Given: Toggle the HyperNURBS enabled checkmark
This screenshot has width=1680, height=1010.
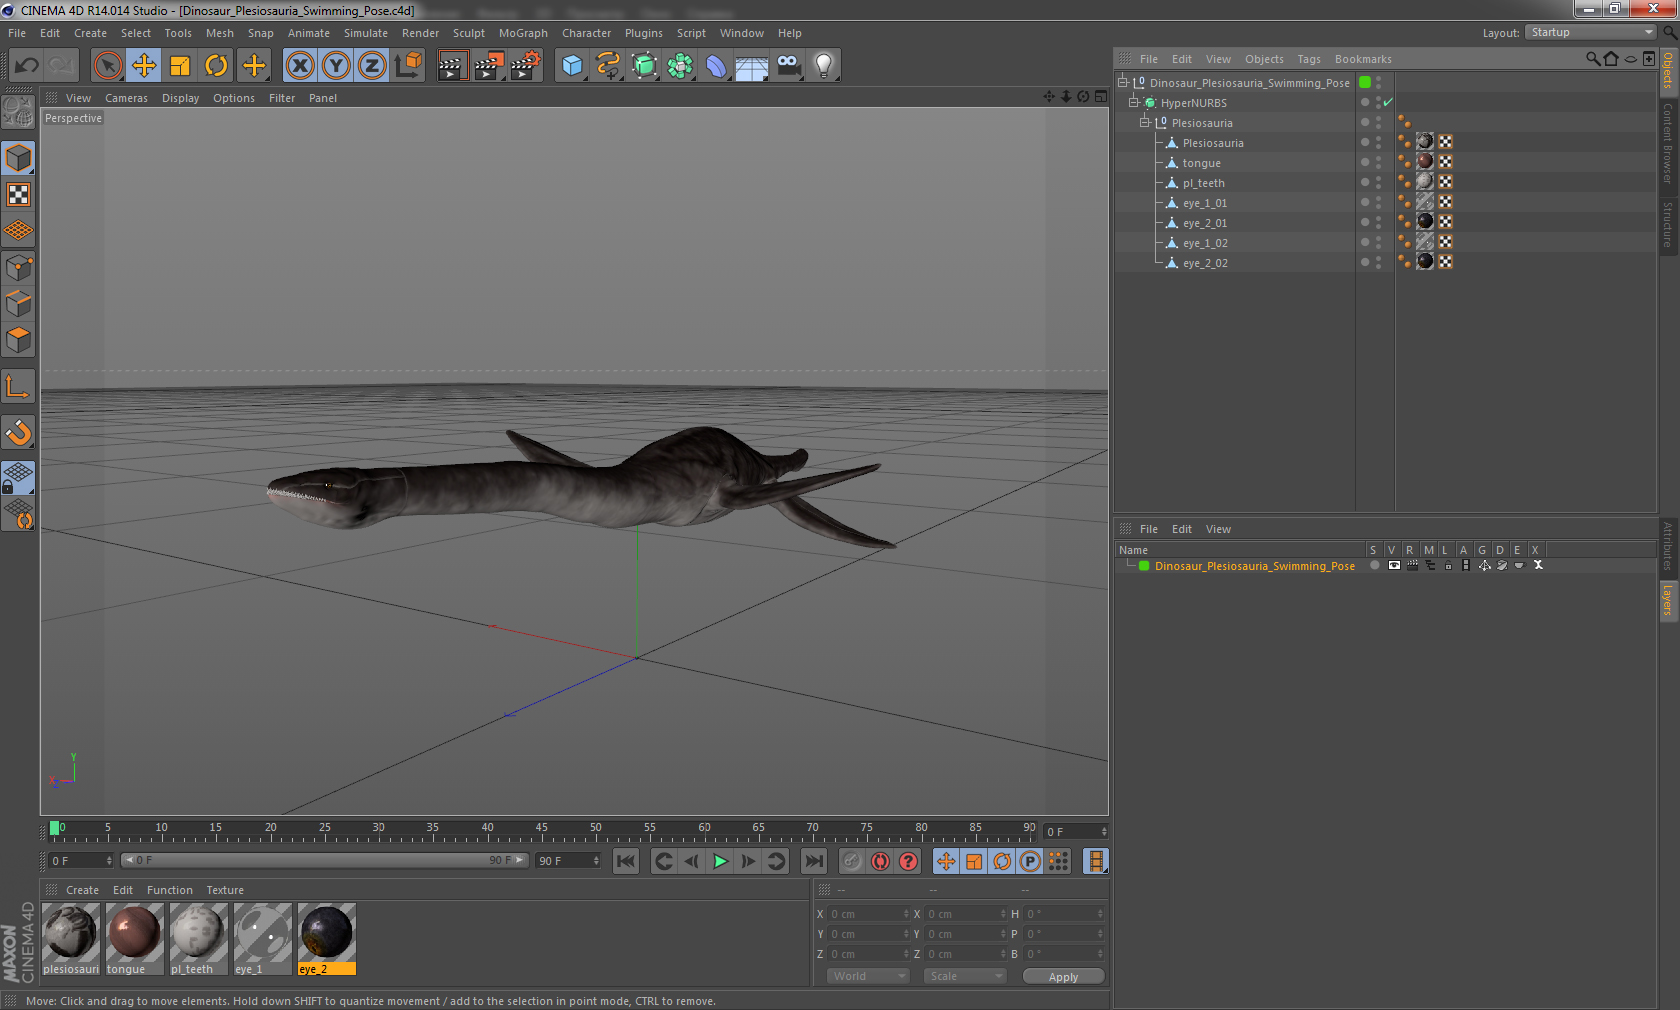Looking at the screenshot, I should pos(1388,103).
